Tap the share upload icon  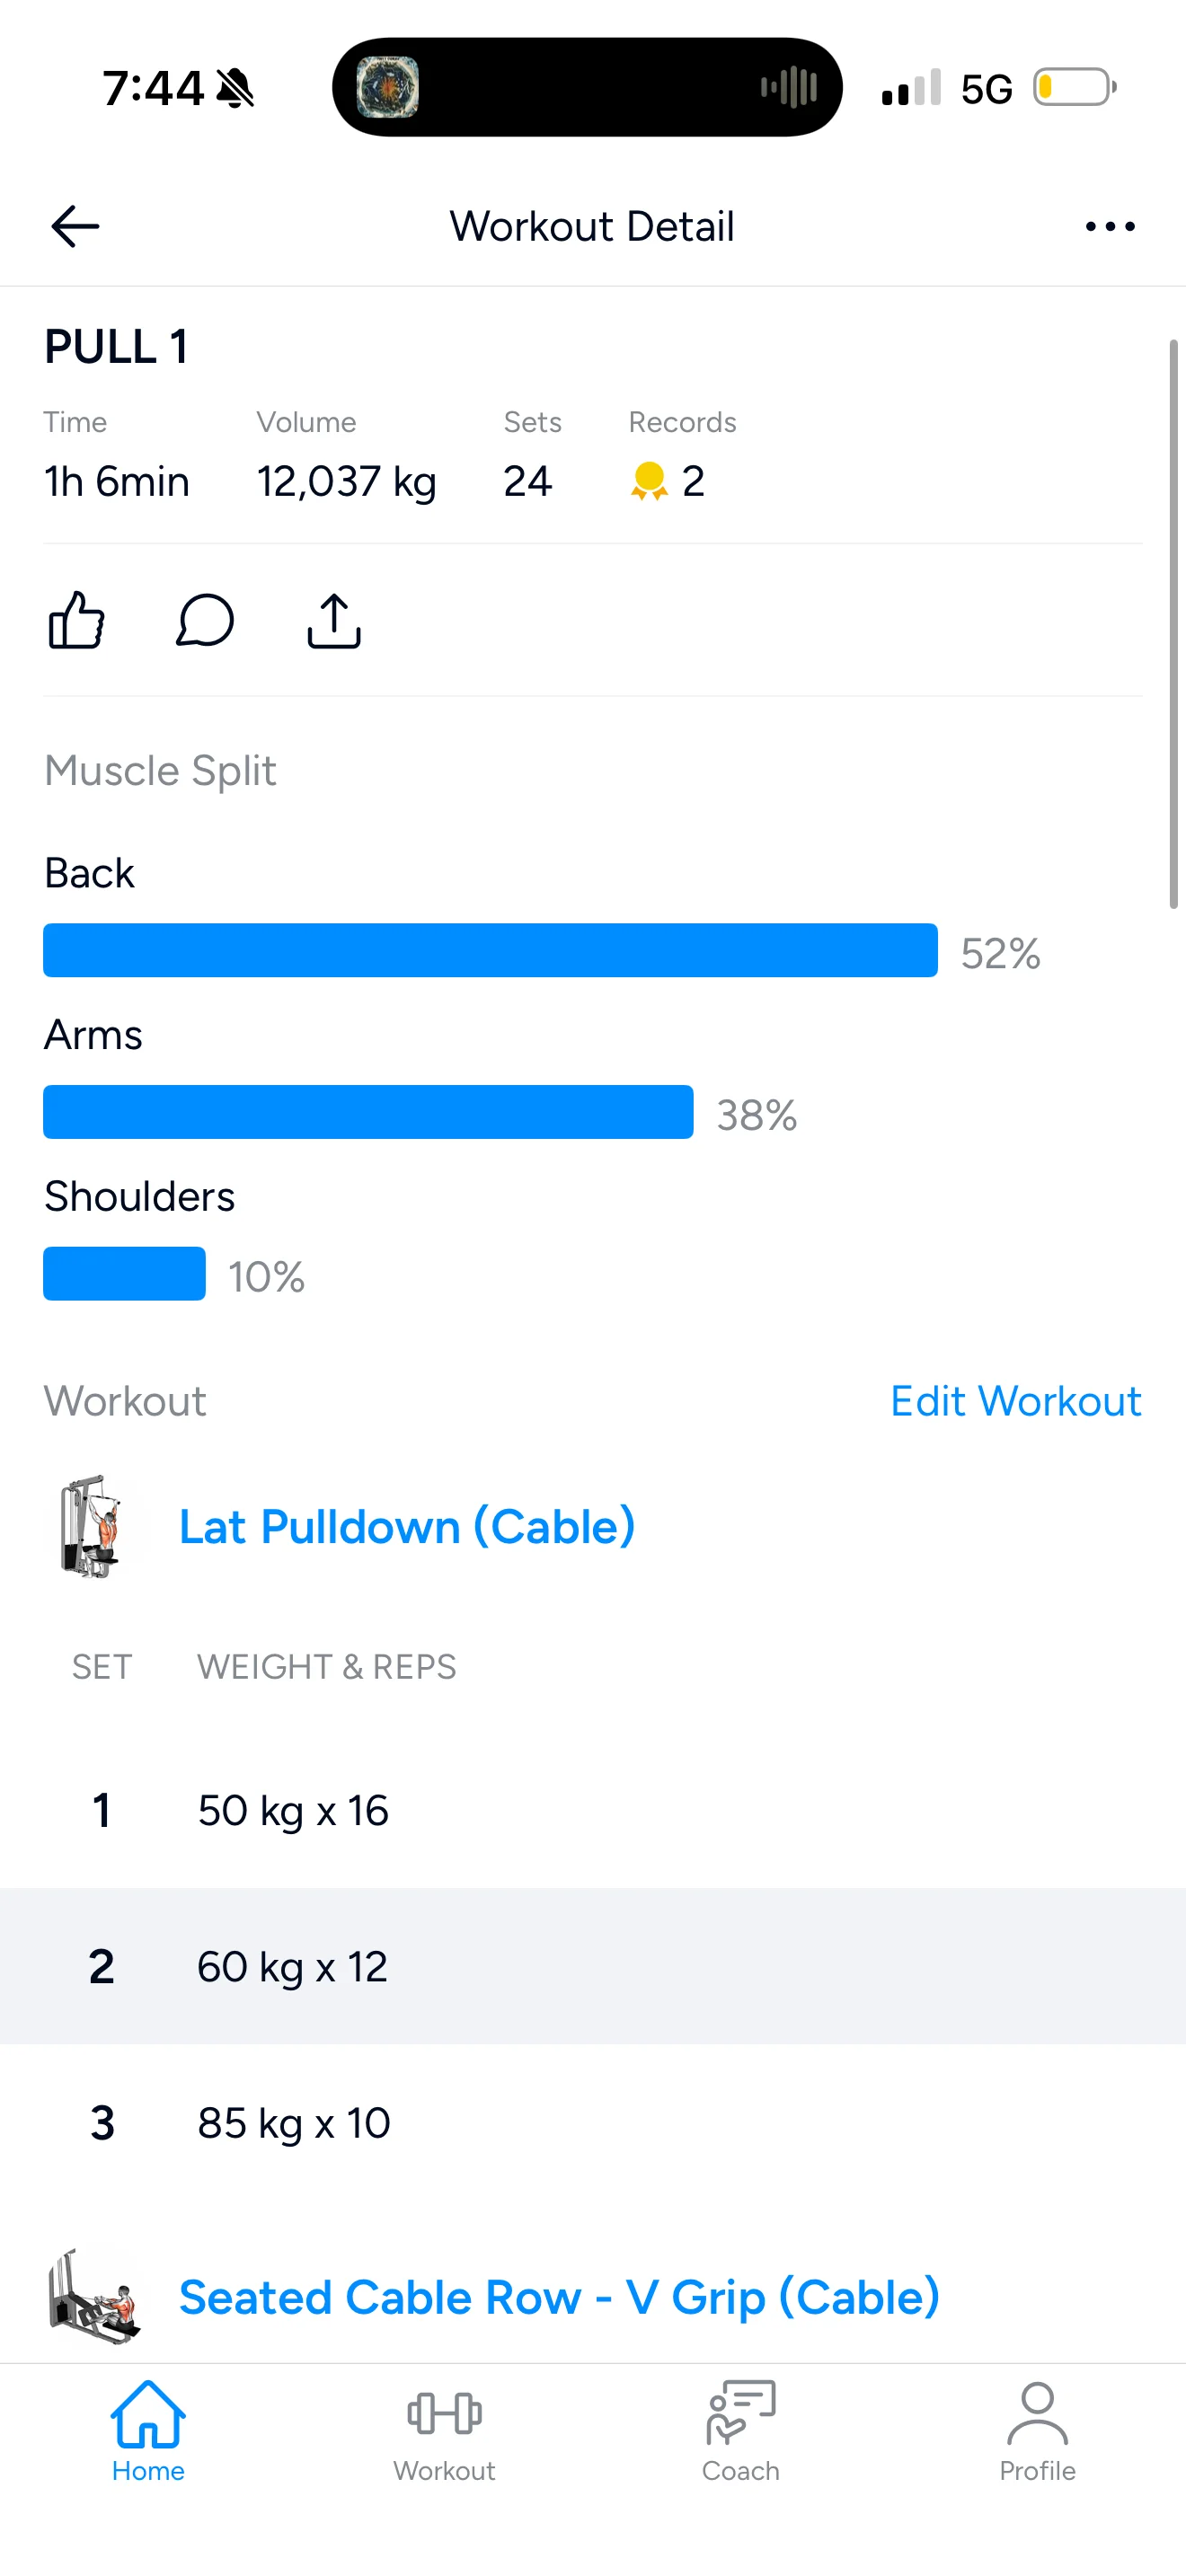(x=334, y=620)
